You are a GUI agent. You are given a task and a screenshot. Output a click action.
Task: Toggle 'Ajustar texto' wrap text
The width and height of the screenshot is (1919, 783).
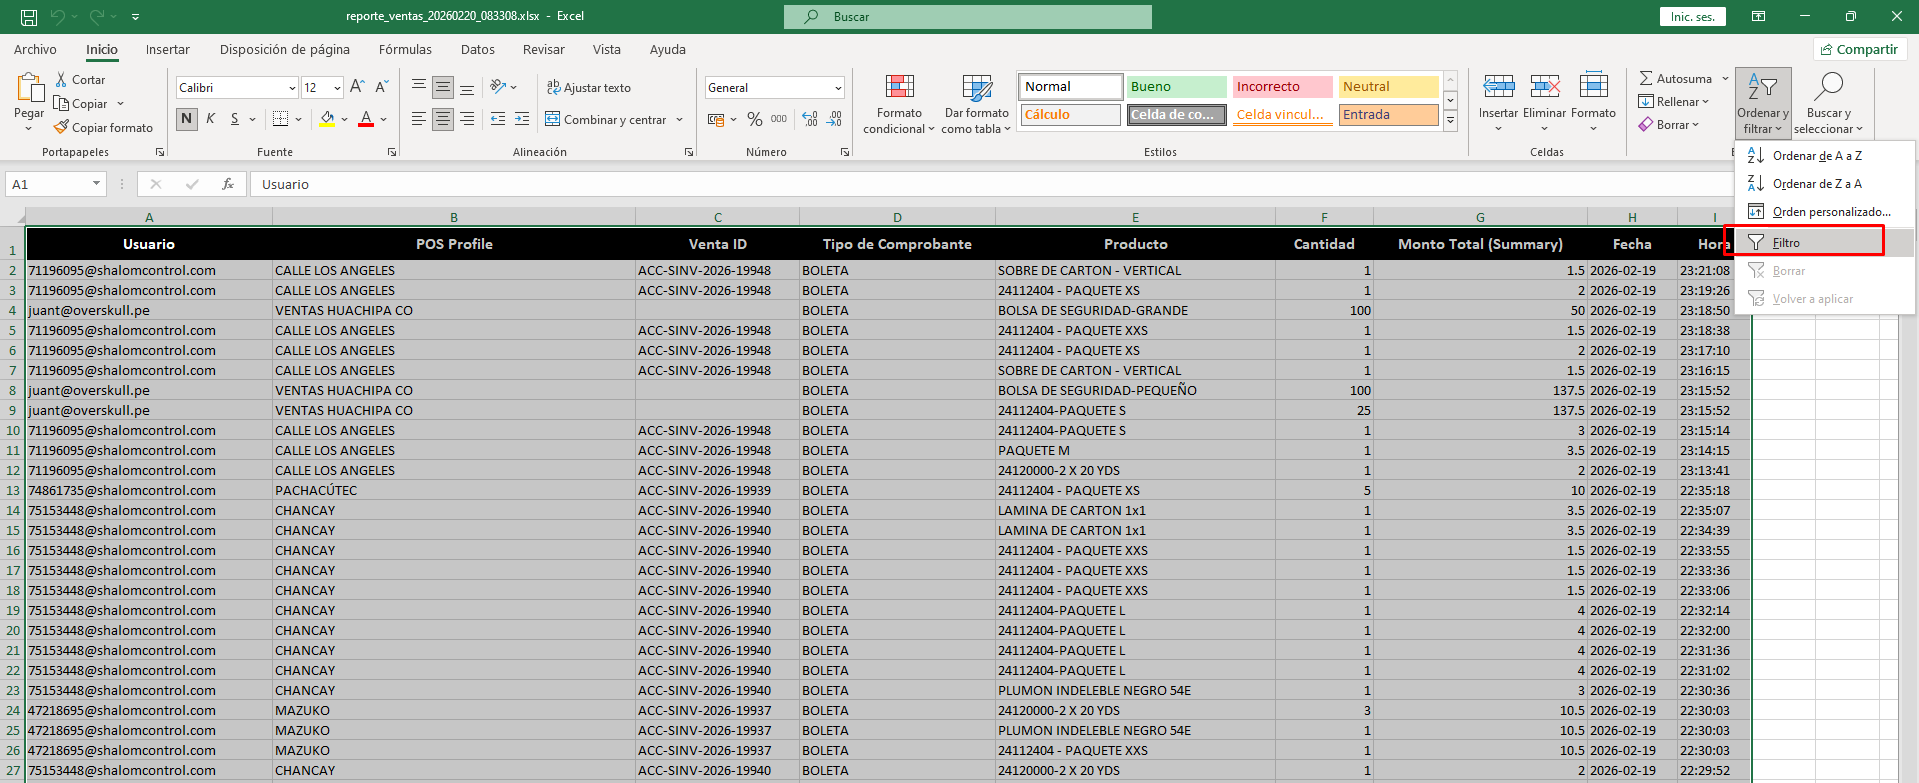click(588, 88)
